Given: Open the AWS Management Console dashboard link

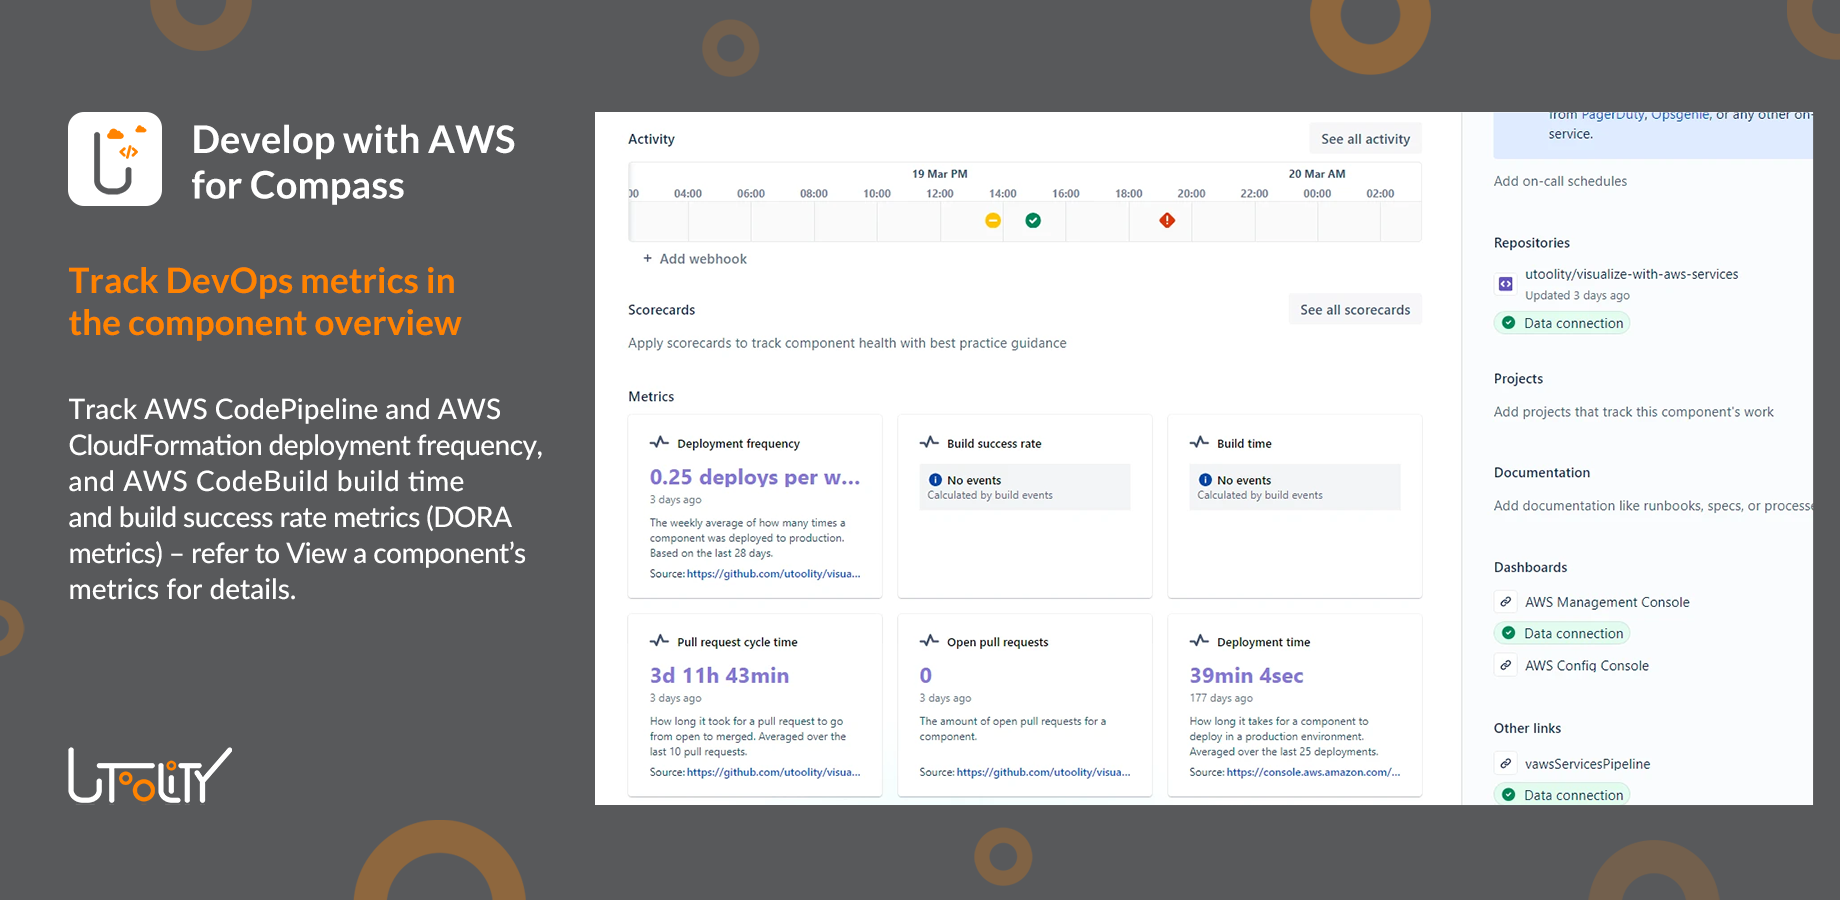Looking at the screenshot, I should point(1607,602).
